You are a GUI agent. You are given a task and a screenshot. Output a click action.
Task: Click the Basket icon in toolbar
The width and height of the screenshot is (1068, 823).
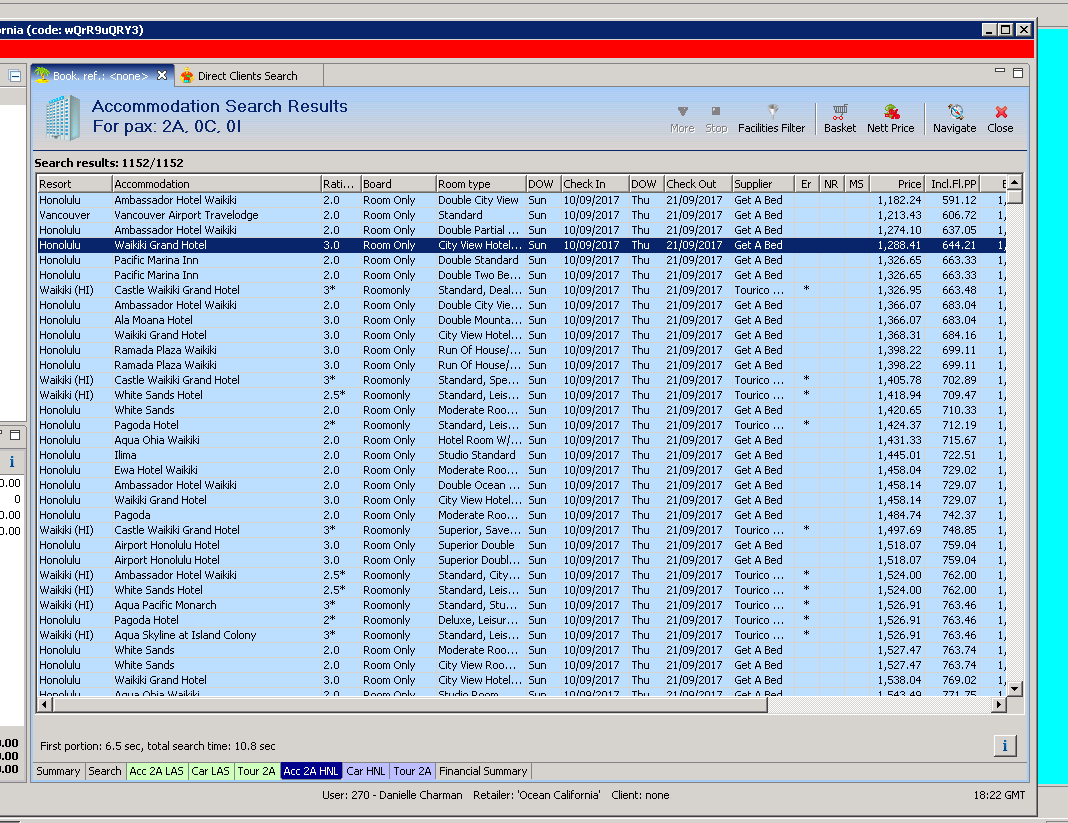click(839, 118)
